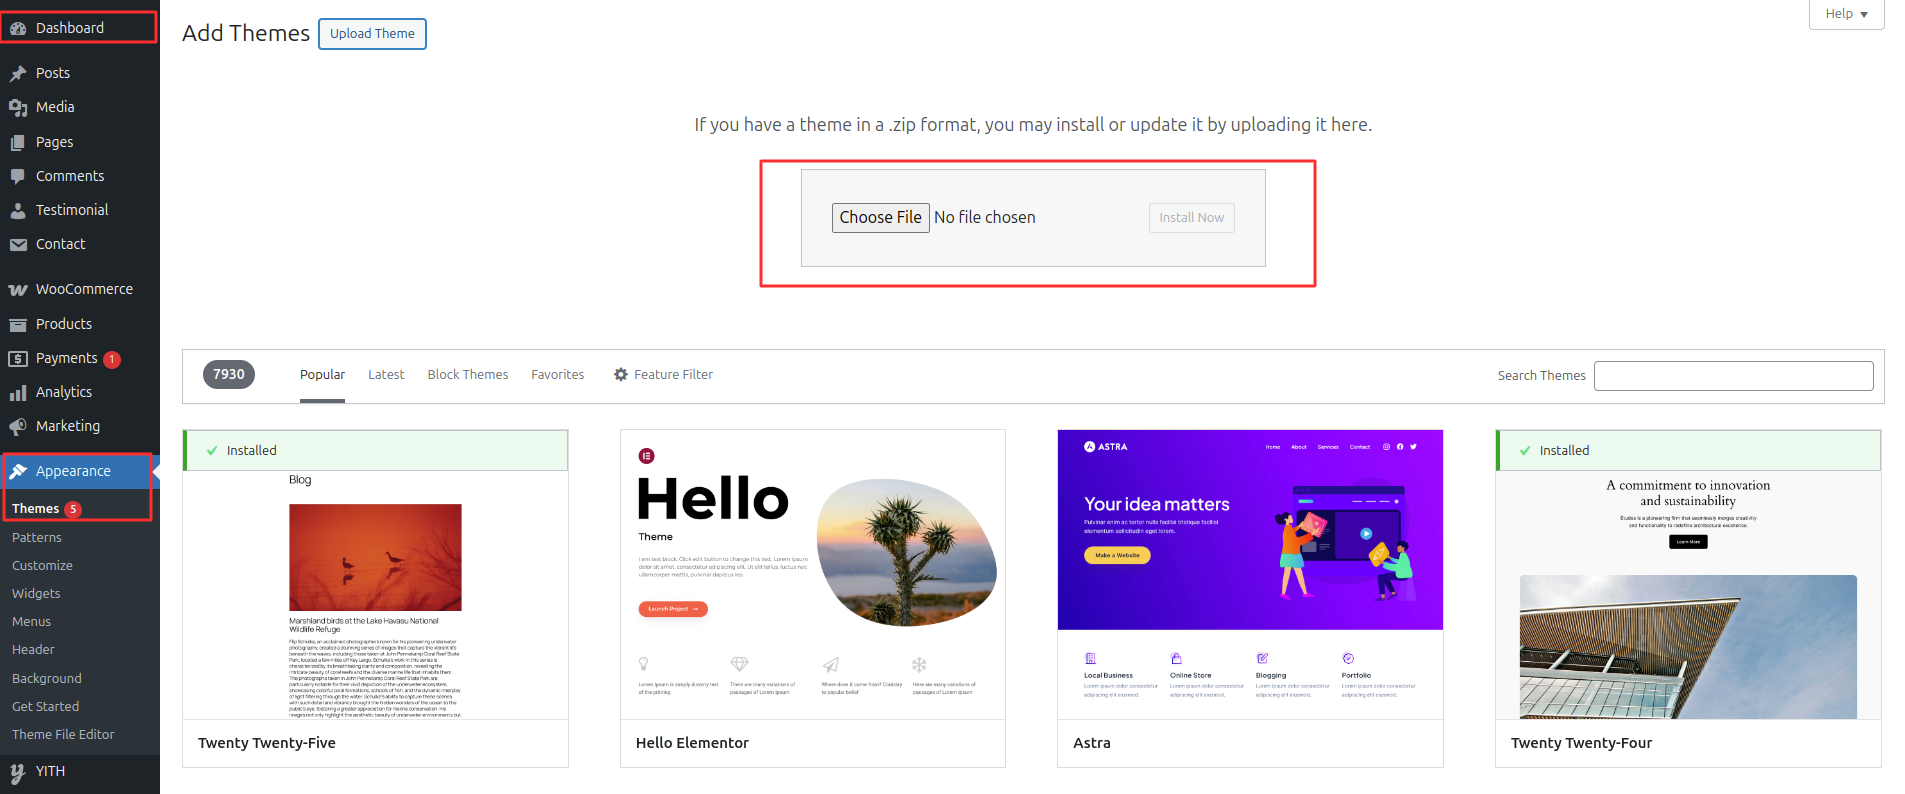Click the Feature Filter gear icon
This screenshot has width=1905, height=794.
[621, 374]
